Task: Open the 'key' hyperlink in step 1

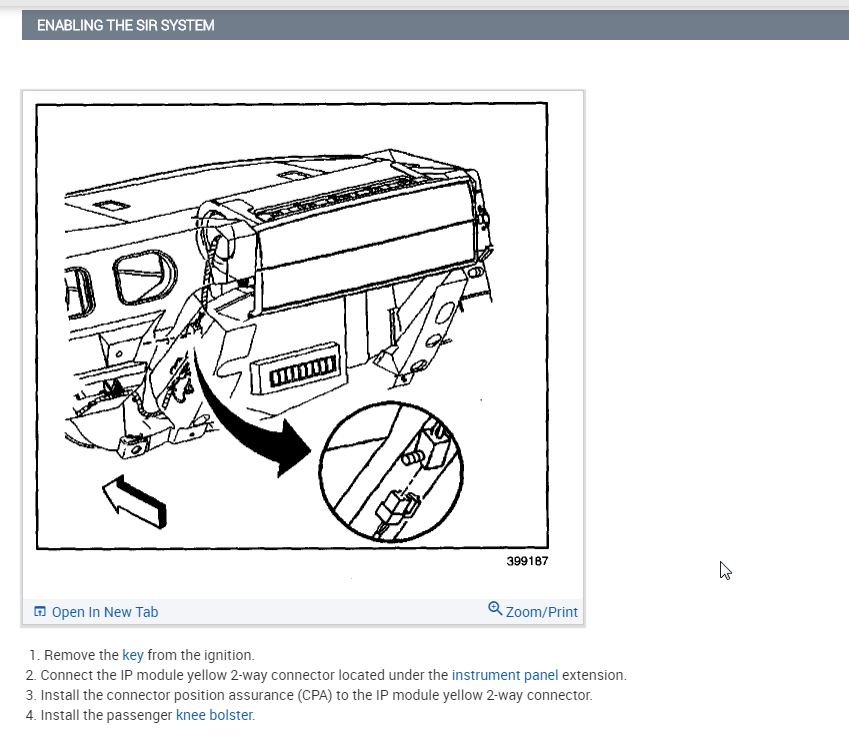Action: point(133,655)
